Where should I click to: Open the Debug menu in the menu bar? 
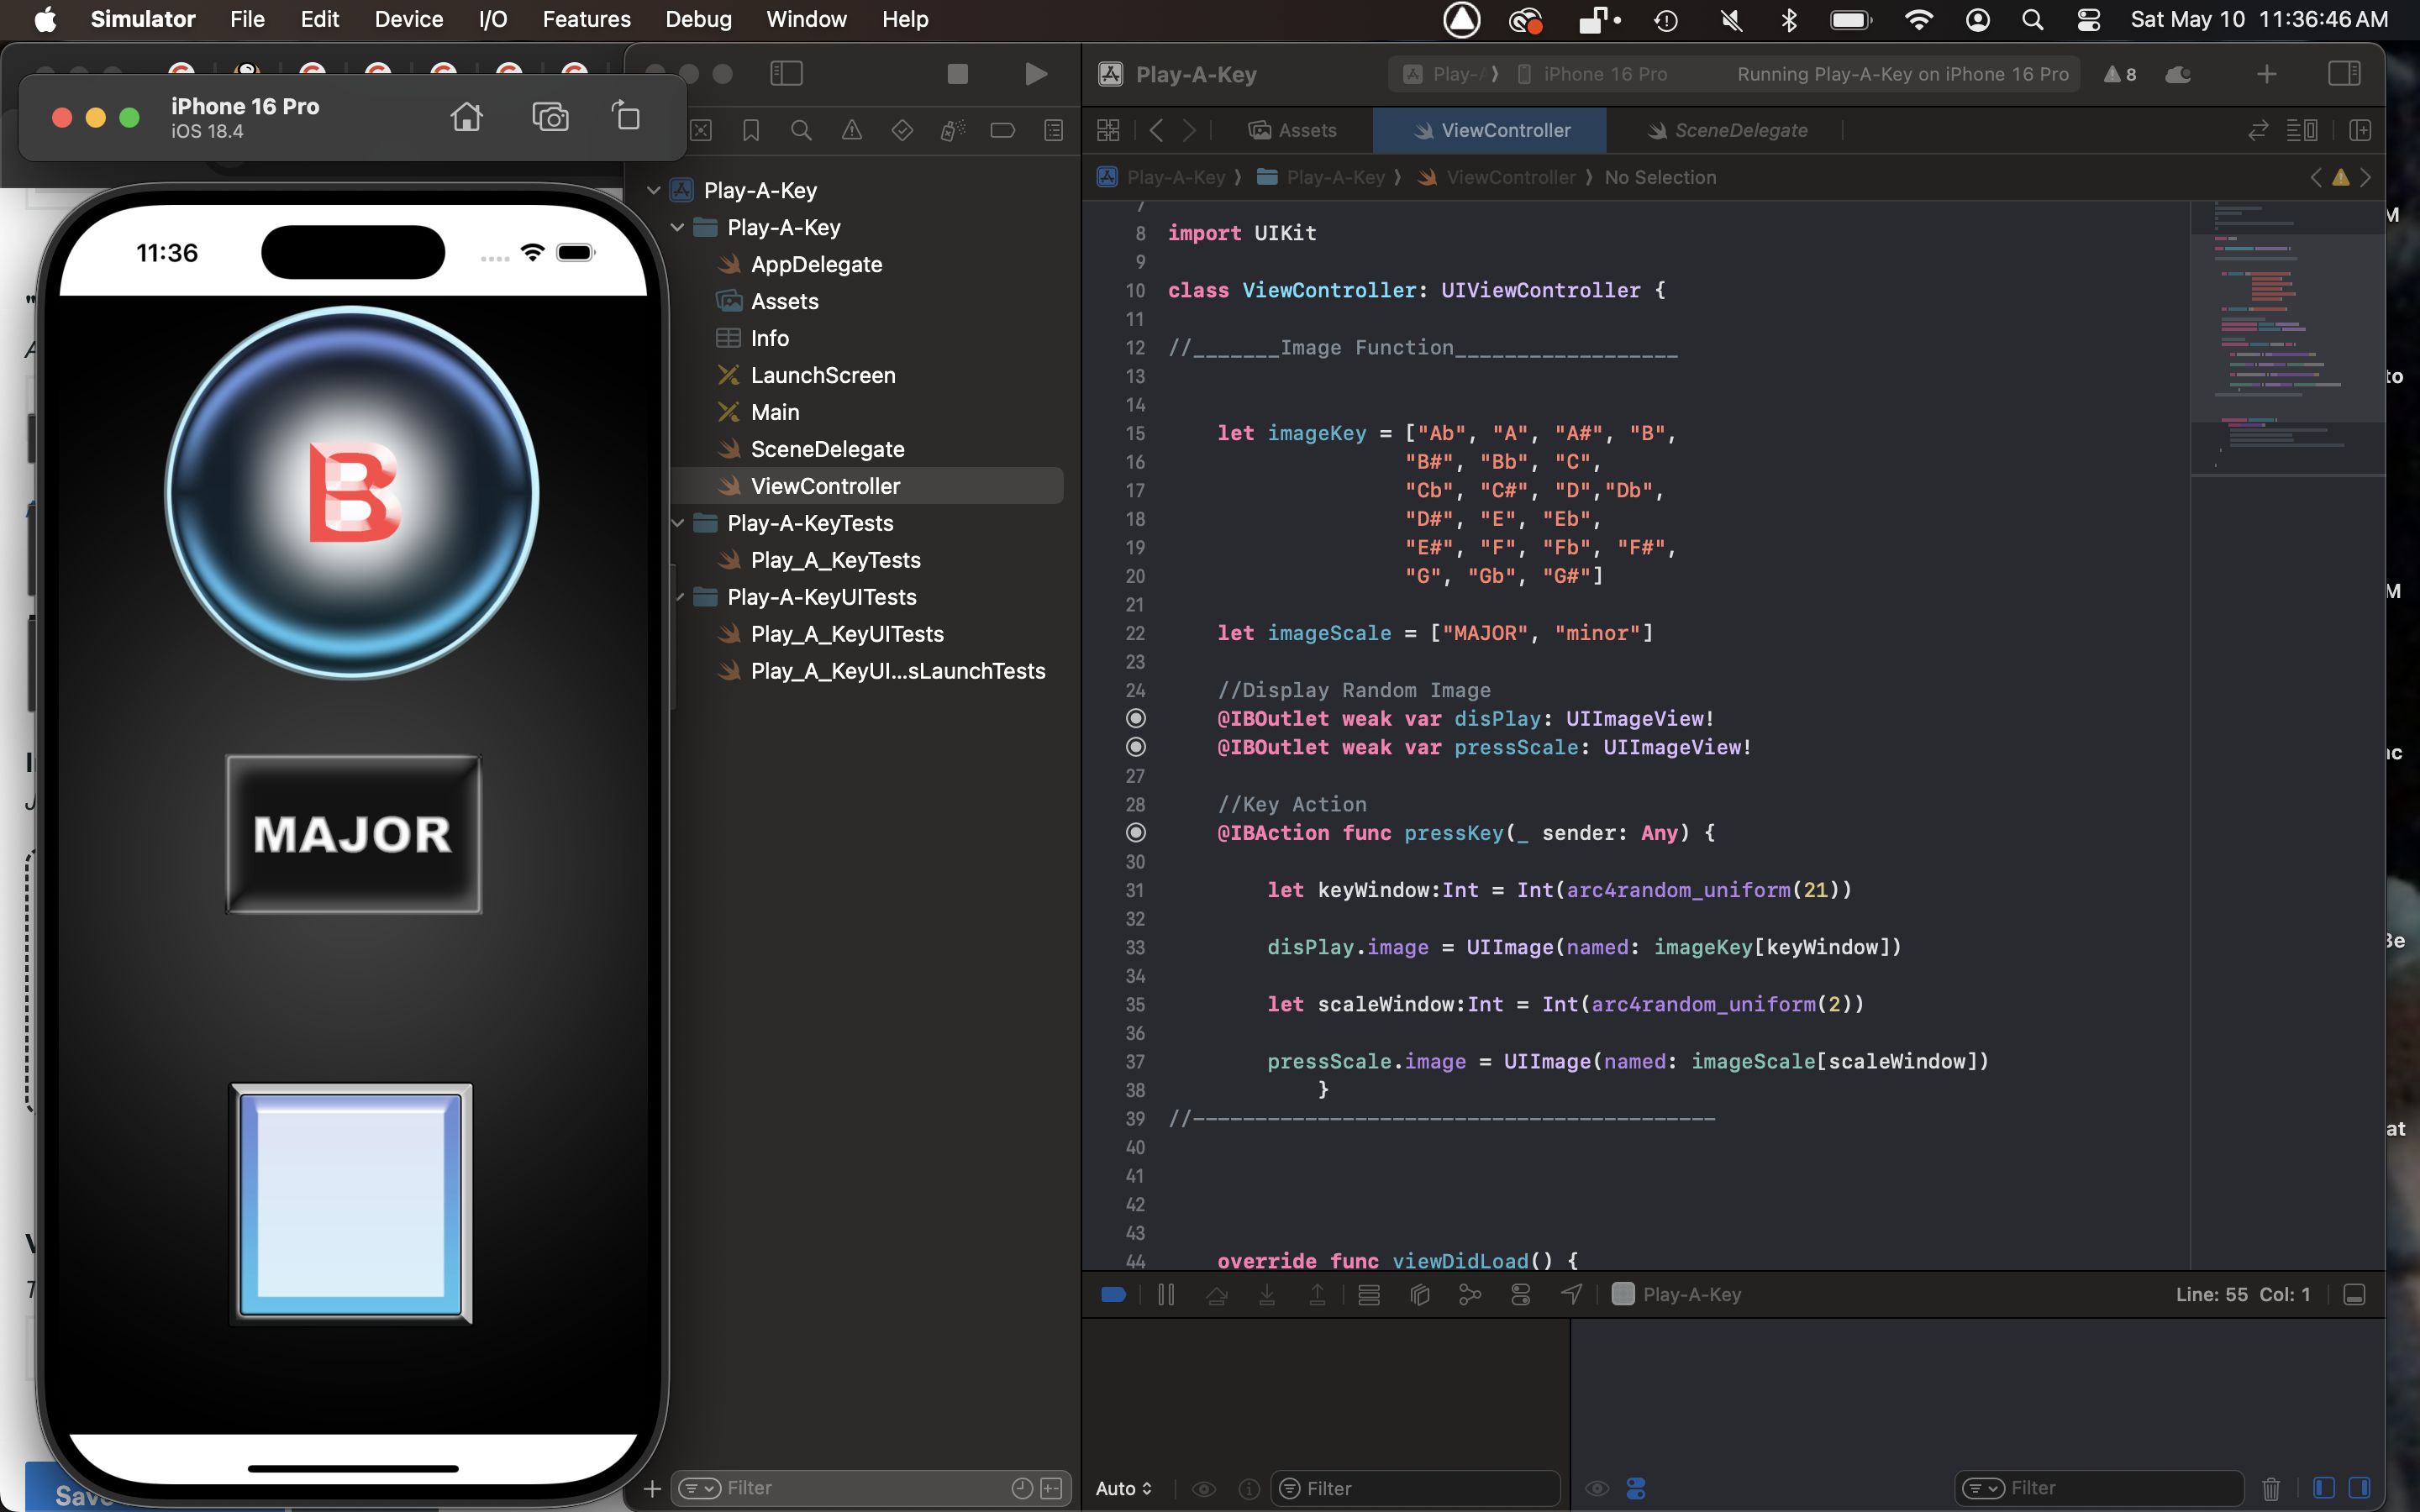click(x=698, y=19)
